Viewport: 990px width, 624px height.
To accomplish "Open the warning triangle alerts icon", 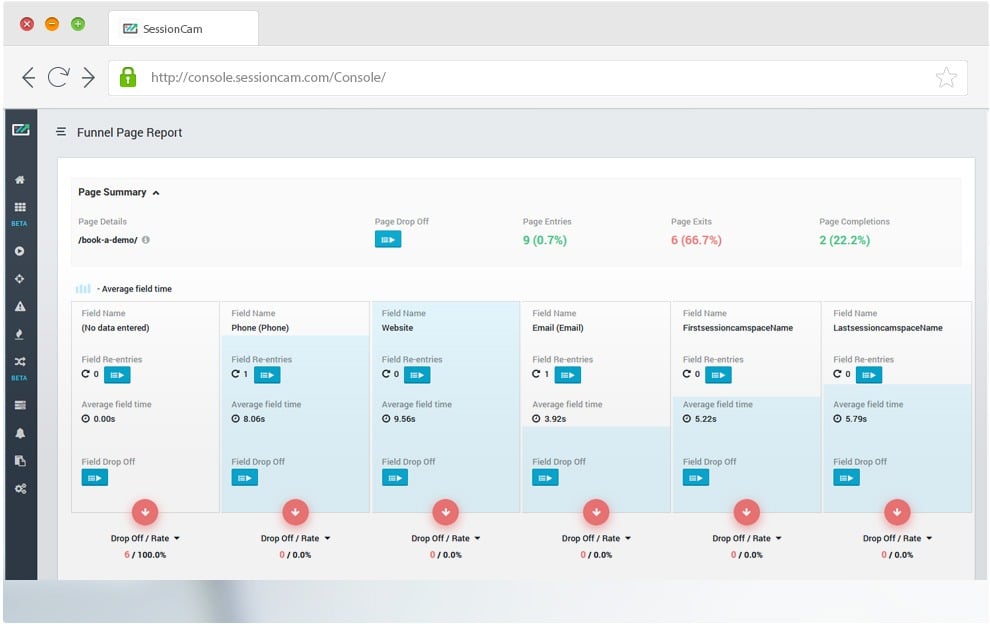I will coord(20,306).
